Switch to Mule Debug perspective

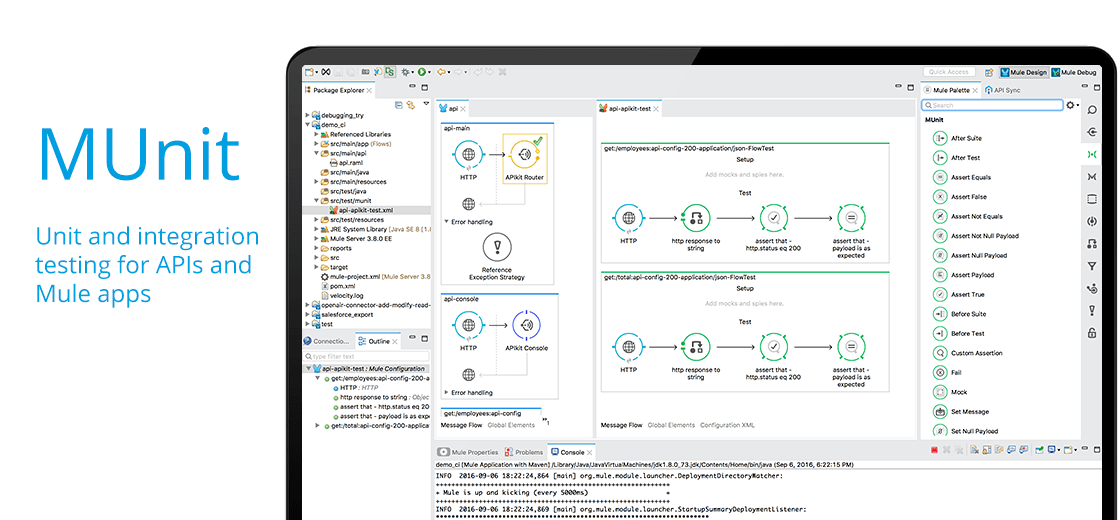[1073, 72]
